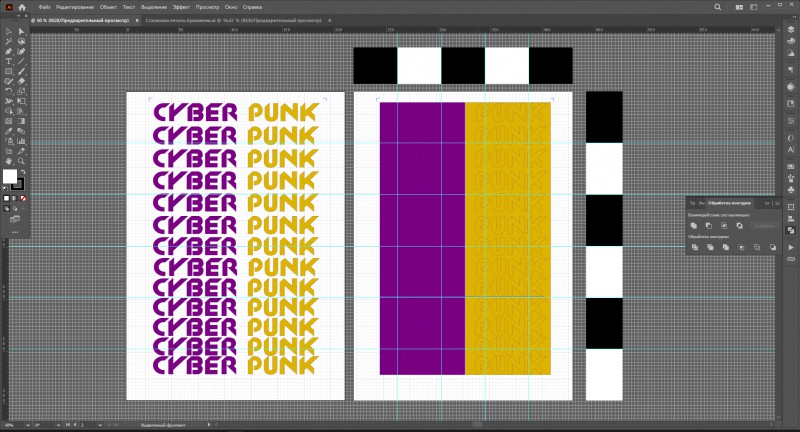Open the Объект menu
The image size is (800, 432).
(x=108, y=7)
